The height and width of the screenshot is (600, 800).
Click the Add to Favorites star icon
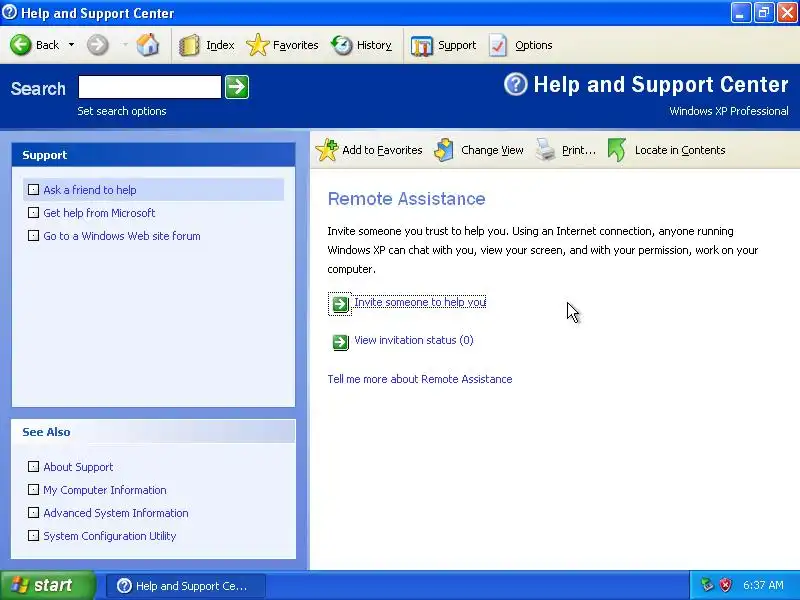pyautogui.click(x=327, y=150)
